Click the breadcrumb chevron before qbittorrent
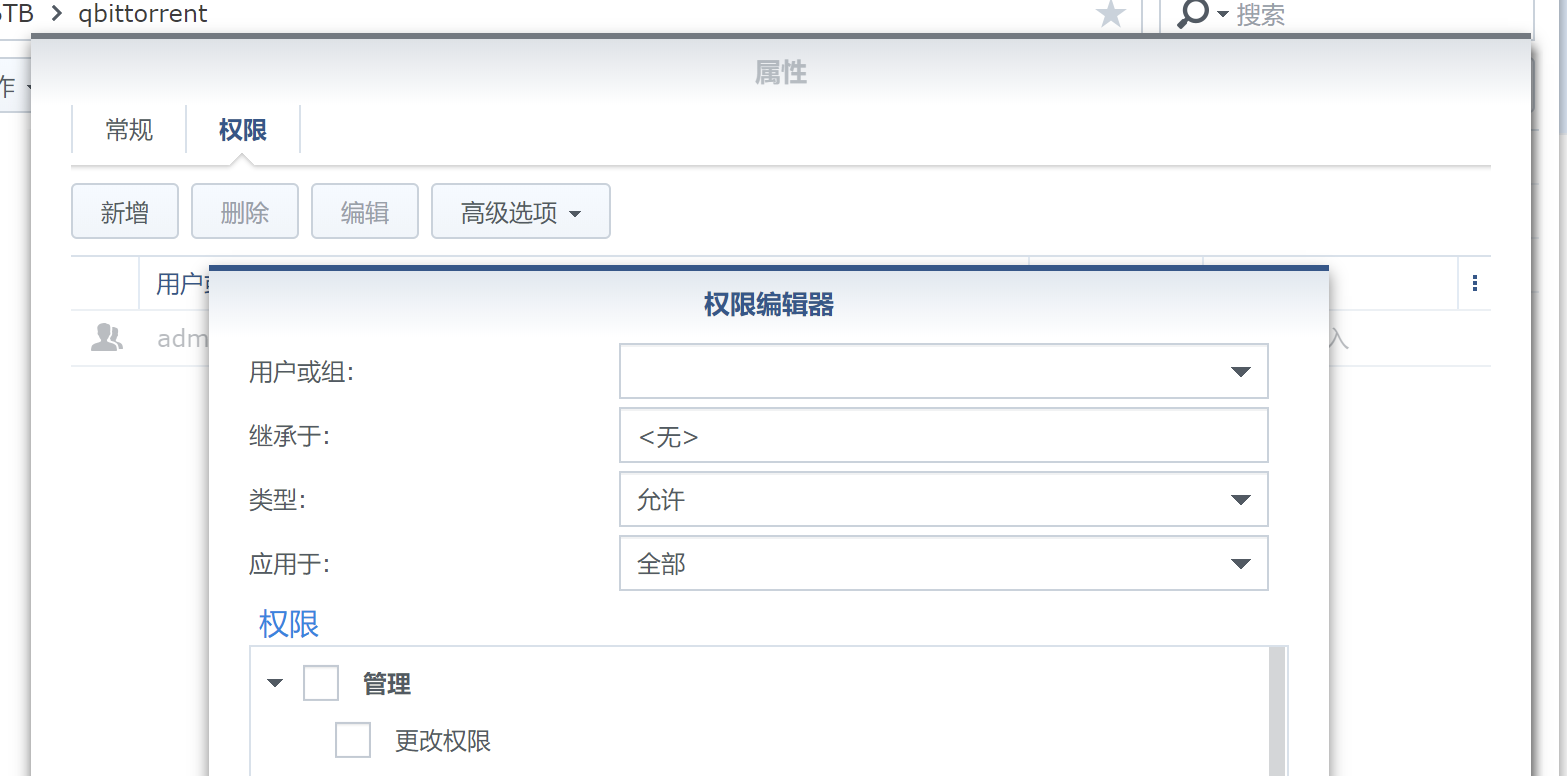Image resolution: width=1567 pixels, height=776 pixels. pos(56,14)
